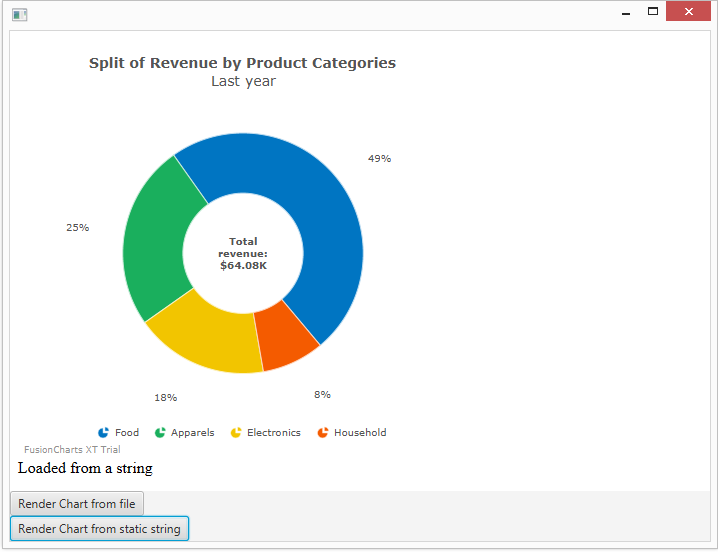The height and width of the screenshot is (552, 718).
Task: Click the 25% data label
Action: tap(77, 228)
